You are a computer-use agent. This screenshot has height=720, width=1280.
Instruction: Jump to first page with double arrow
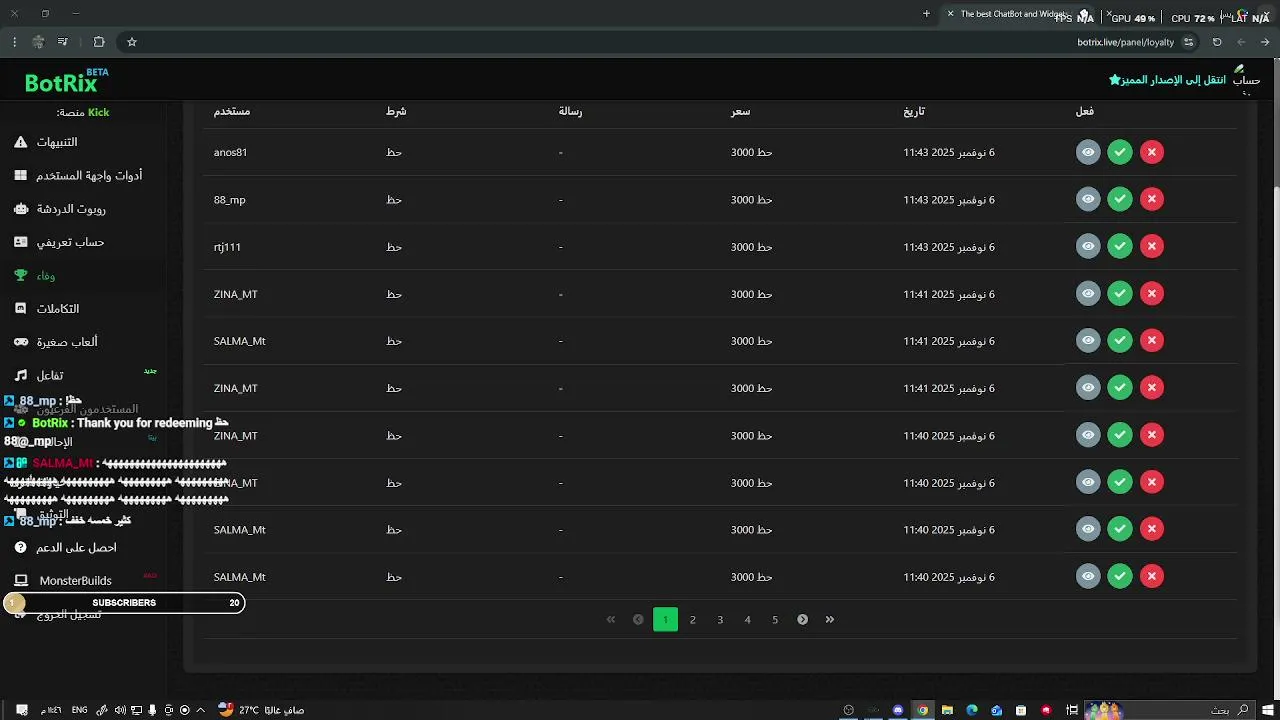click(611, 619)
